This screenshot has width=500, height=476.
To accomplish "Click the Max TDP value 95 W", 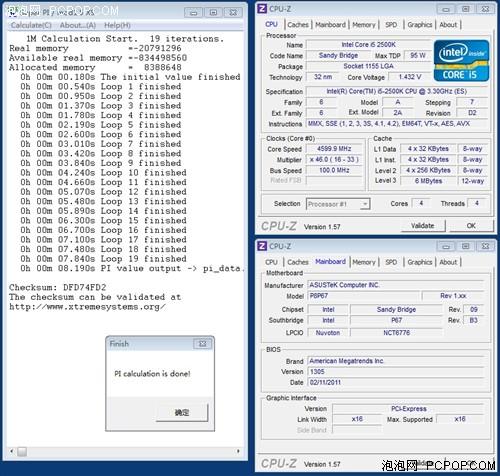I will coord(418,55).
